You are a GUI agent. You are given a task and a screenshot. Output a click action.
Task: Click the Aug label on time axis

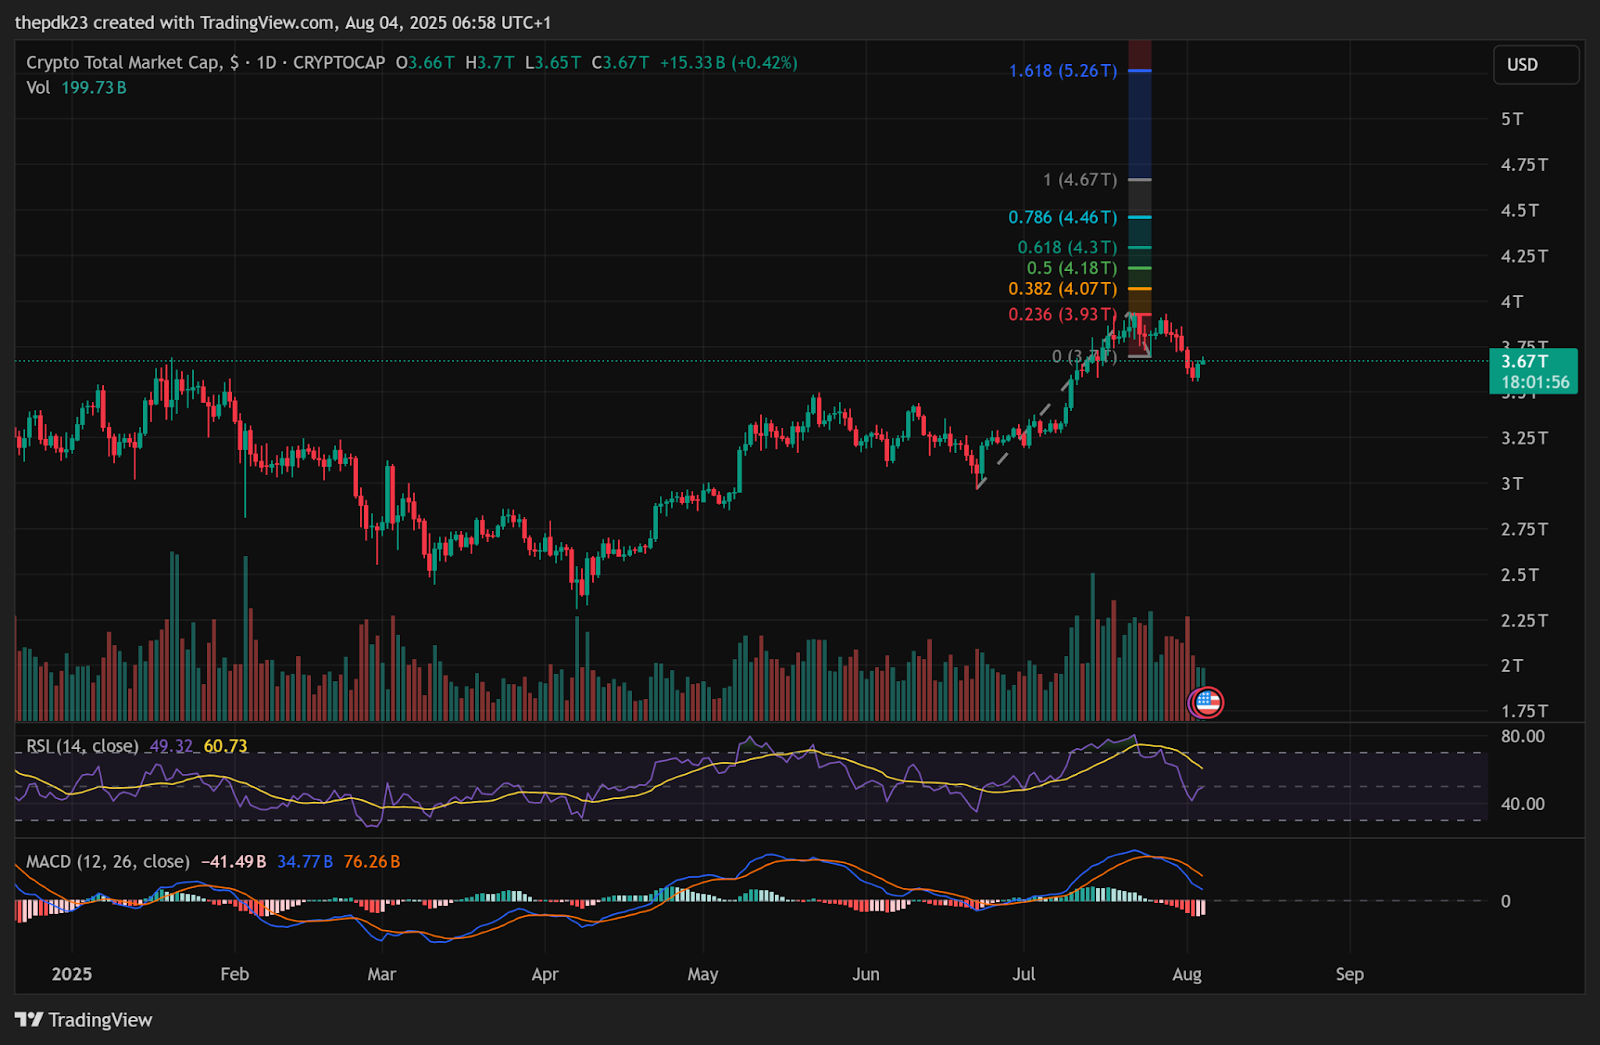click(x=1187, y=974)
